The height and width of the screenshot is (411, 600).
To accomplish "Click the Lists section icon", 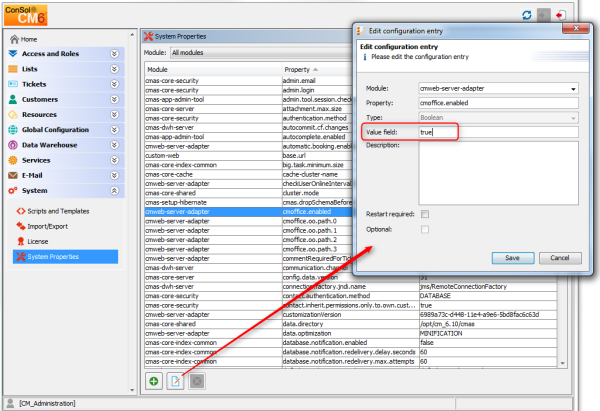I will coord(13,69).
